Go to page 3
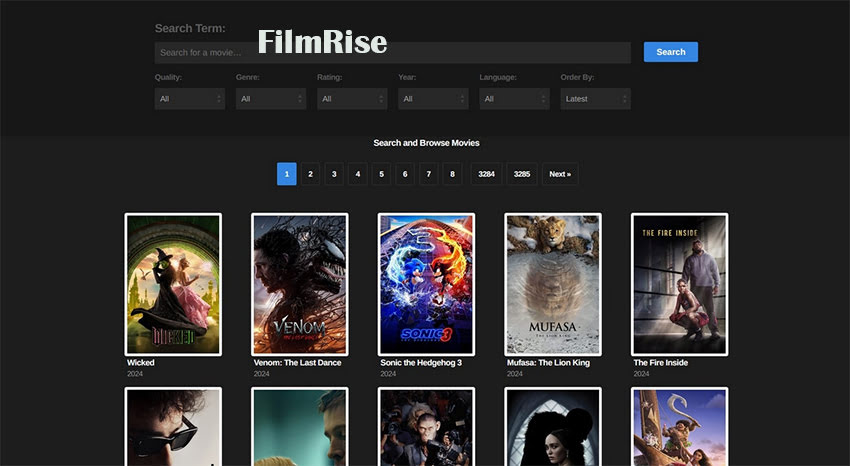Screen dimensions: 850x466 (x=334, y=174)
